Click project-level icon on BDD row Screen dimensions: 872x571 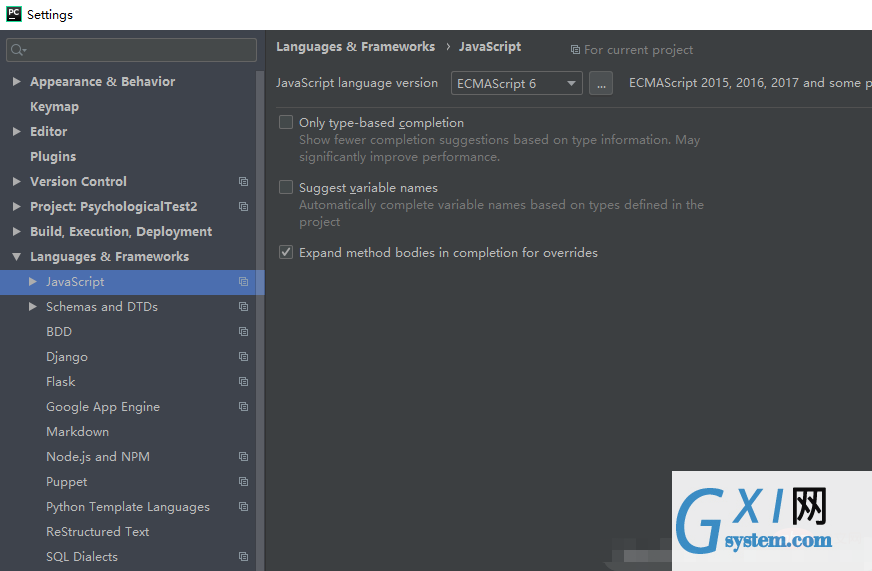point(243,332)
